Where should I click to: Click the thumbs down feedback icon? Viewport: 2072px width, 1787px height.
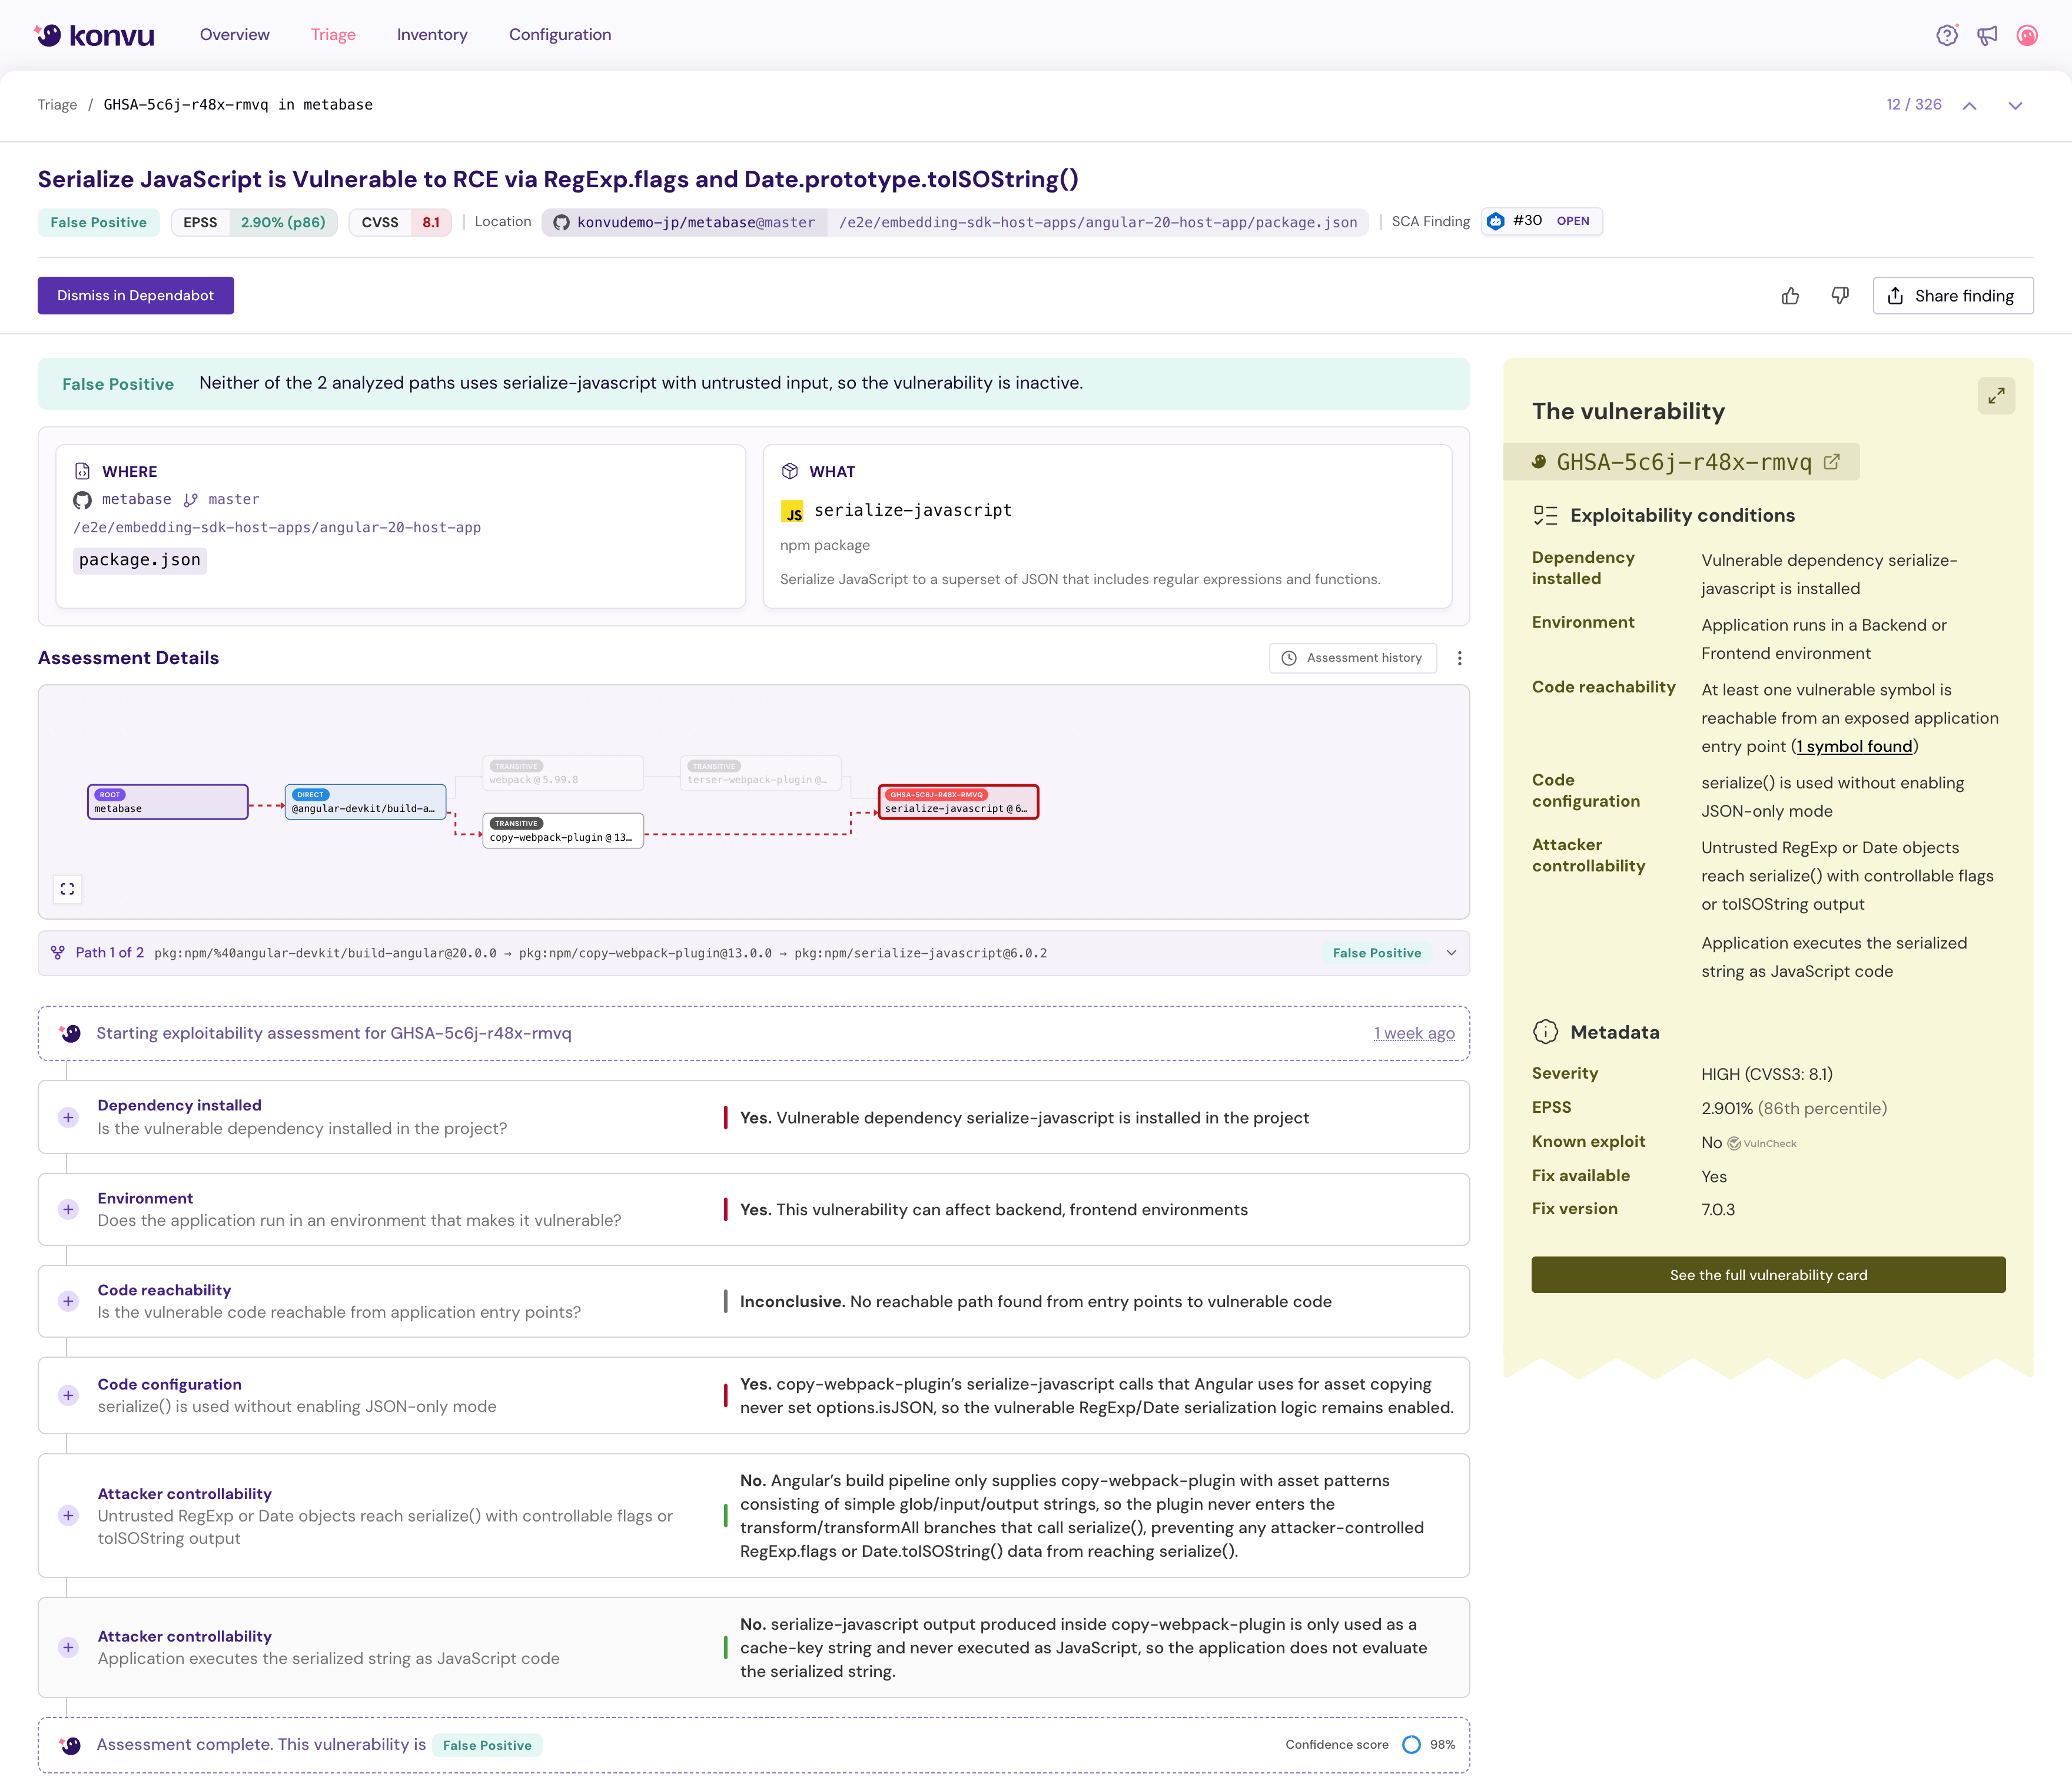coord(1839,296)
